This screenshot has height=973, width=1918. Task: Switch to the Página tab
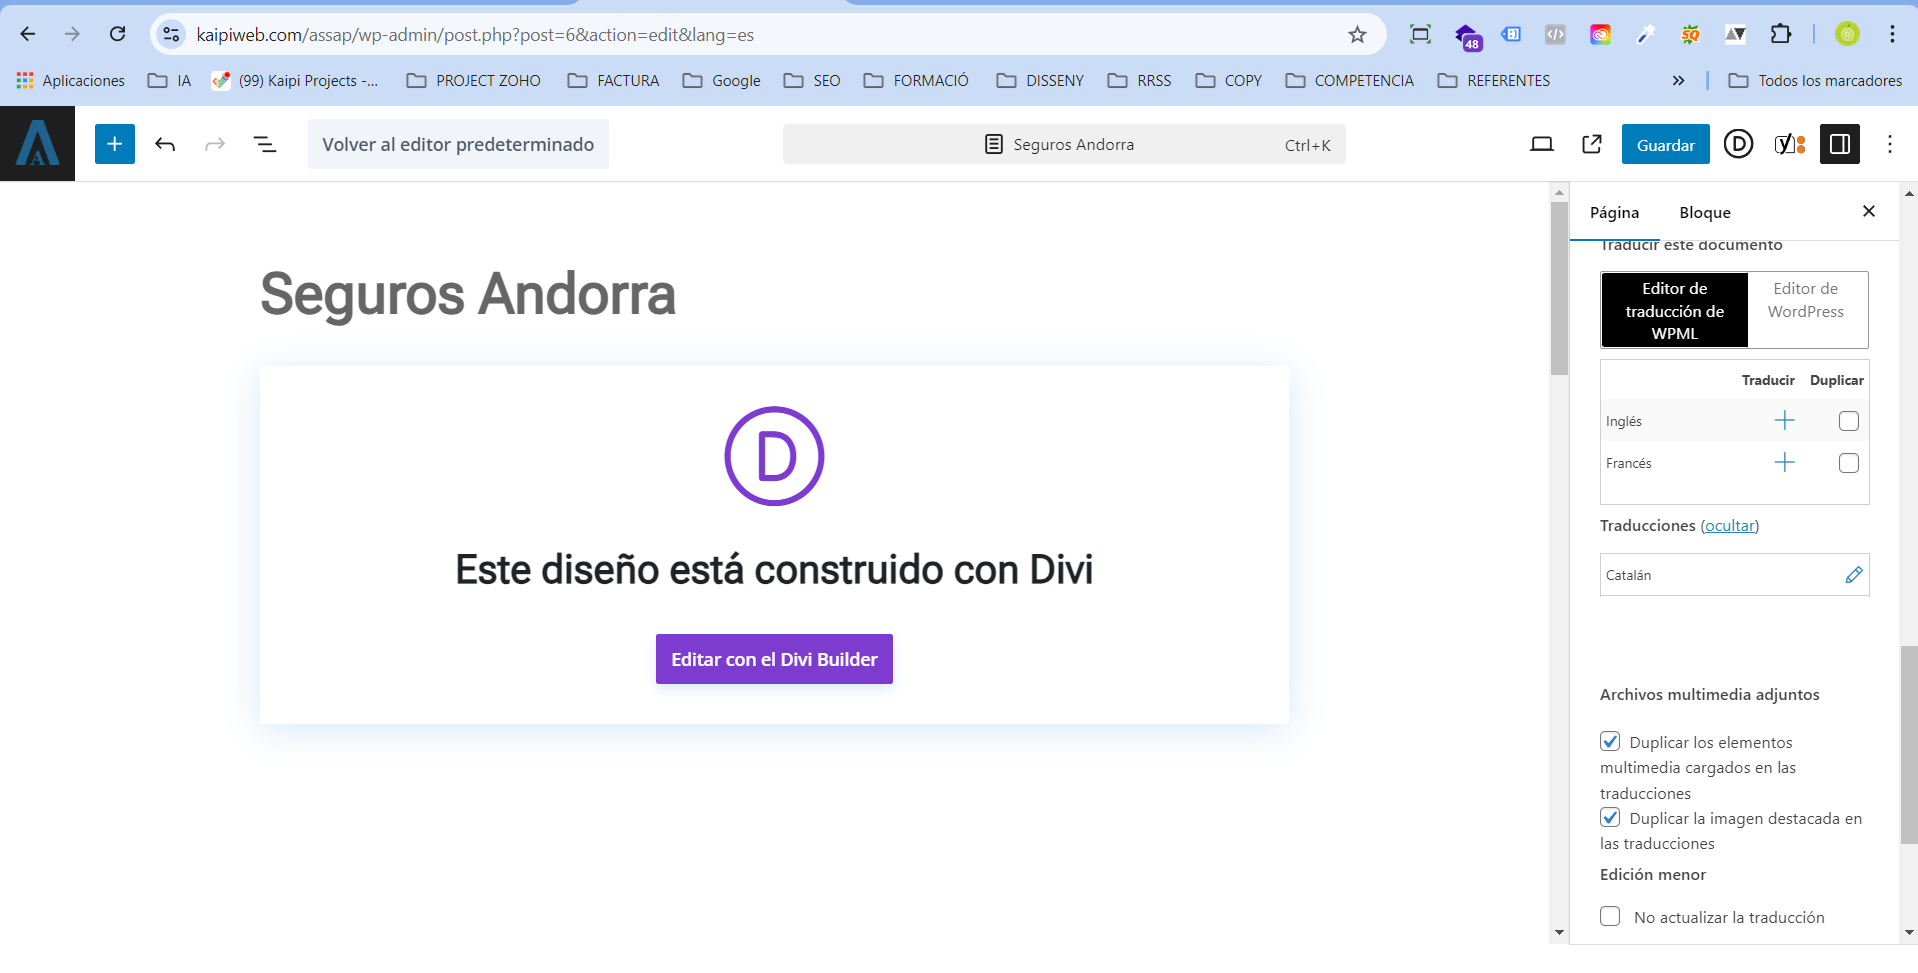pyautogui.click(x=1614, y=212)
